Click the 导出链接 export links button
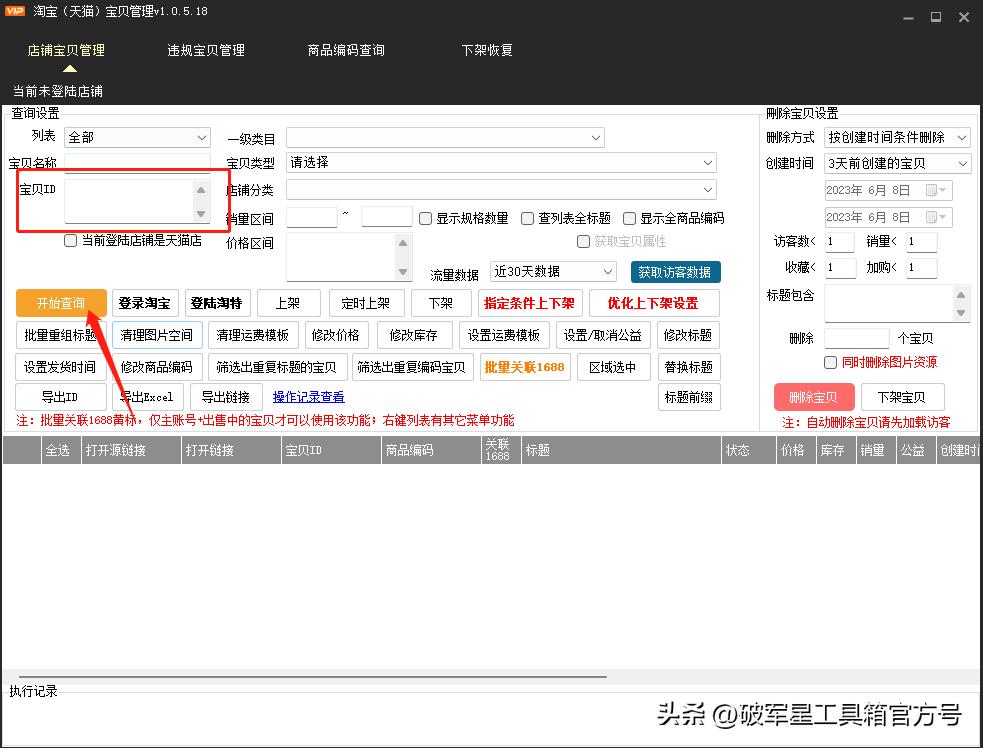The width and height of the screenshot is (983, 748). (x=226, y=397)
